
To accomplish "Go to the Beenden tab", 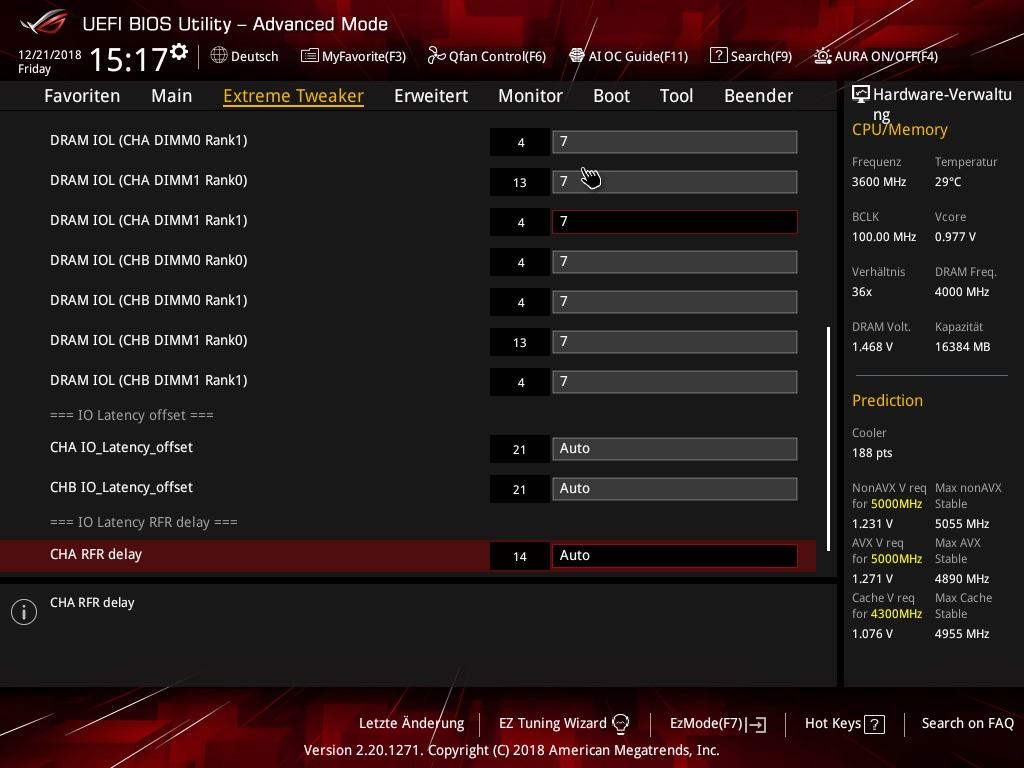I will tap(758, 96).
